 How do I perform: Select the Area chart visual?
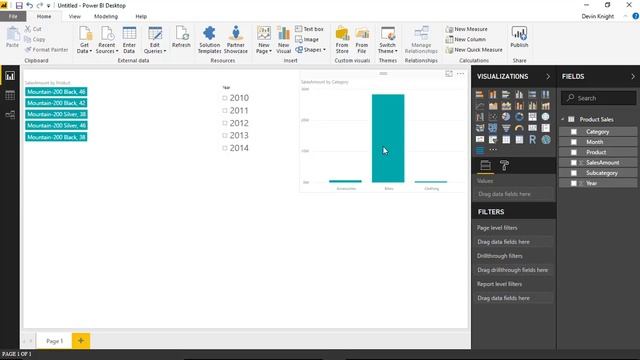pos(493,106)
